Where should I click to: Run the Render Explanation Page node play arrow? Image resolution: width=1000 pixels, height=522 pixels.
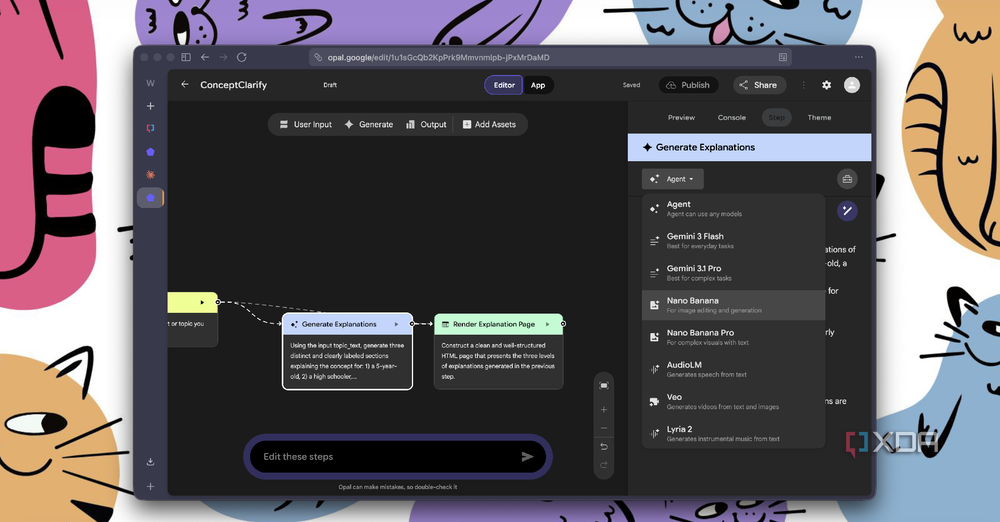pyautogui.click(x=547, y=324)
